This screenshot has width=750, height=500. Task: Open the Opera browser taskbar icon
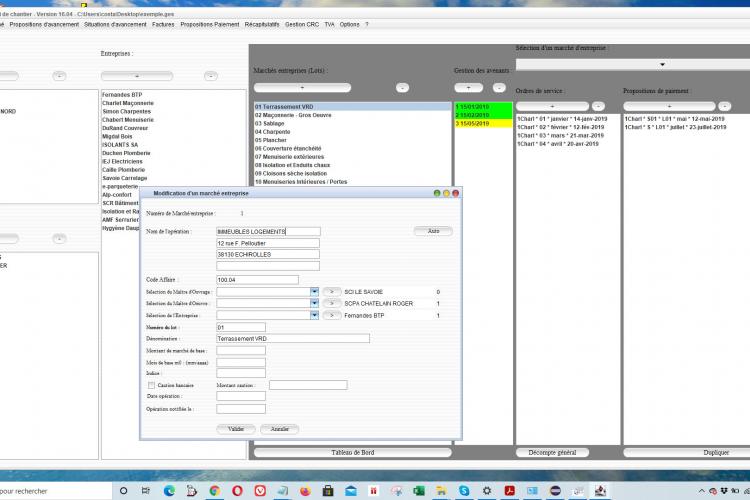[x=237, y=491]
